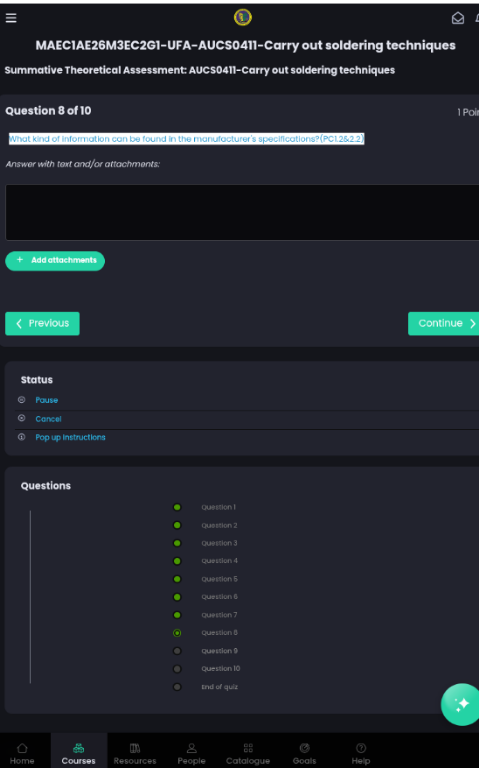Select the Question 7 indicator dot
Screen dimensions: 479x768
(x=177, y=615)
